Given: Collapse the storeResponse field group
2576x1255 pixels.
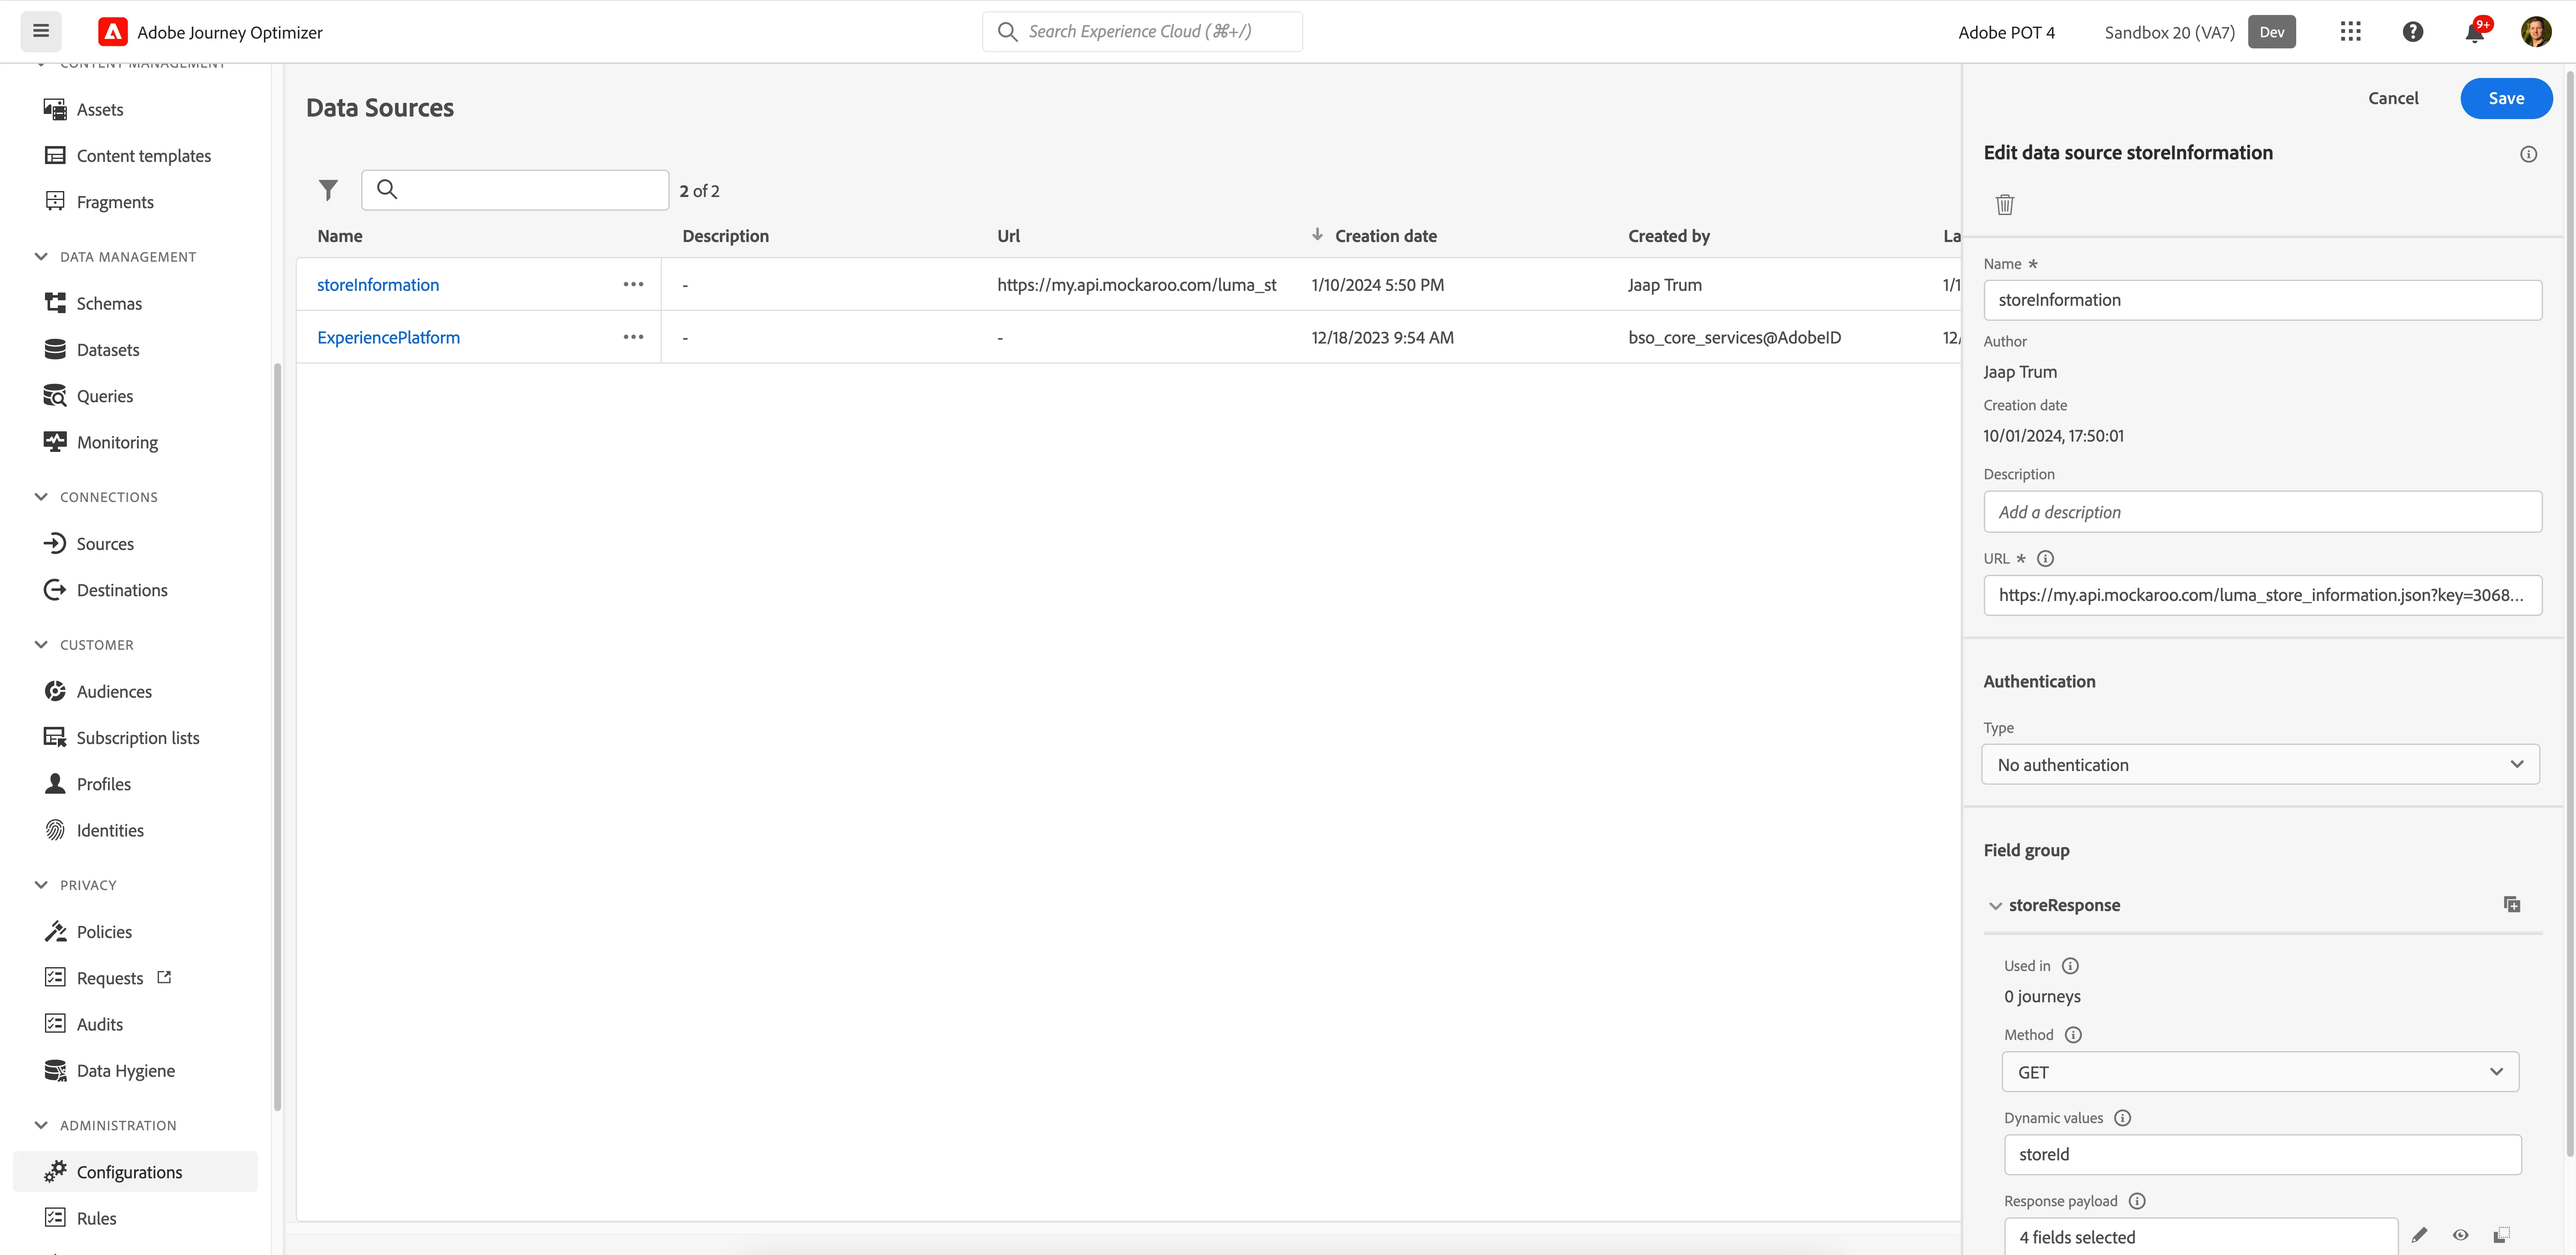Looking at the screenshot, I should (1995, 906).
